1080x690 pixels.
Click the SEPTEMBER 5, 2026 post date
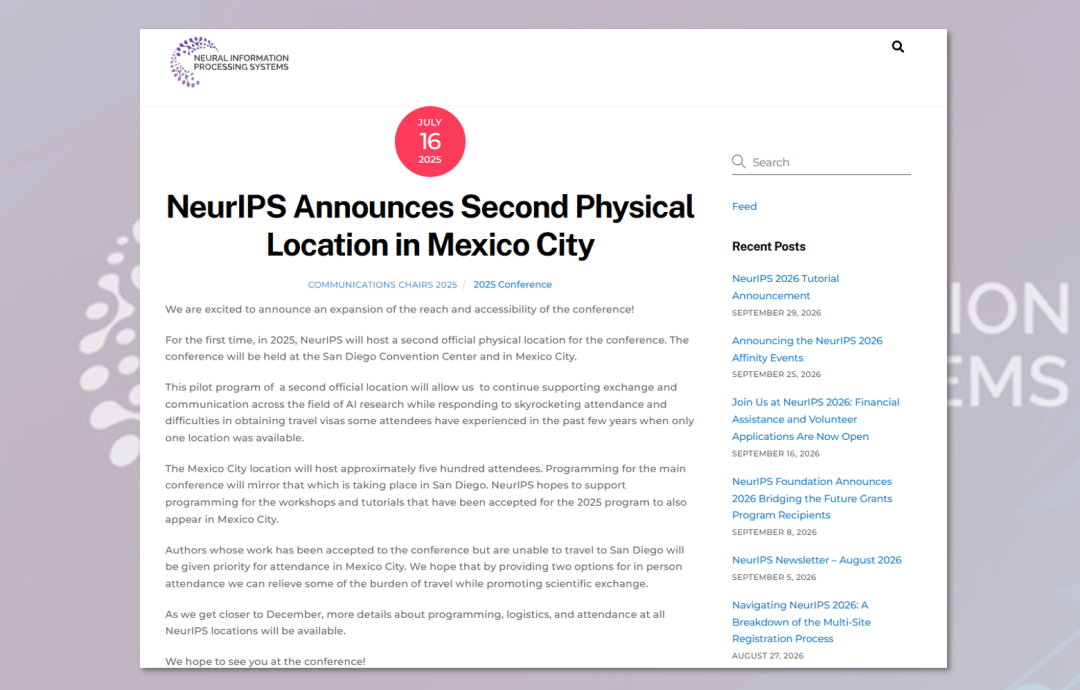point(773,578)
